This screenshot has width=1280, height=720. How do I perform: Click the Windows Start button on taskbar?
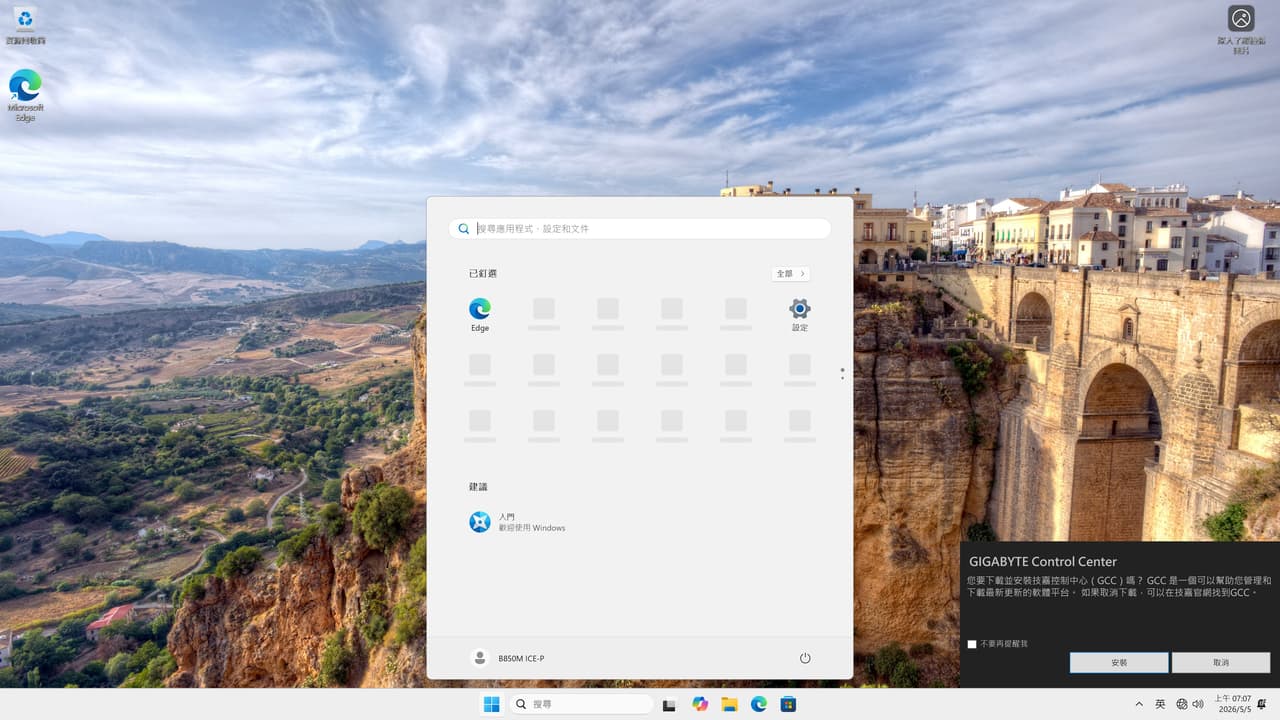point(492,704)
